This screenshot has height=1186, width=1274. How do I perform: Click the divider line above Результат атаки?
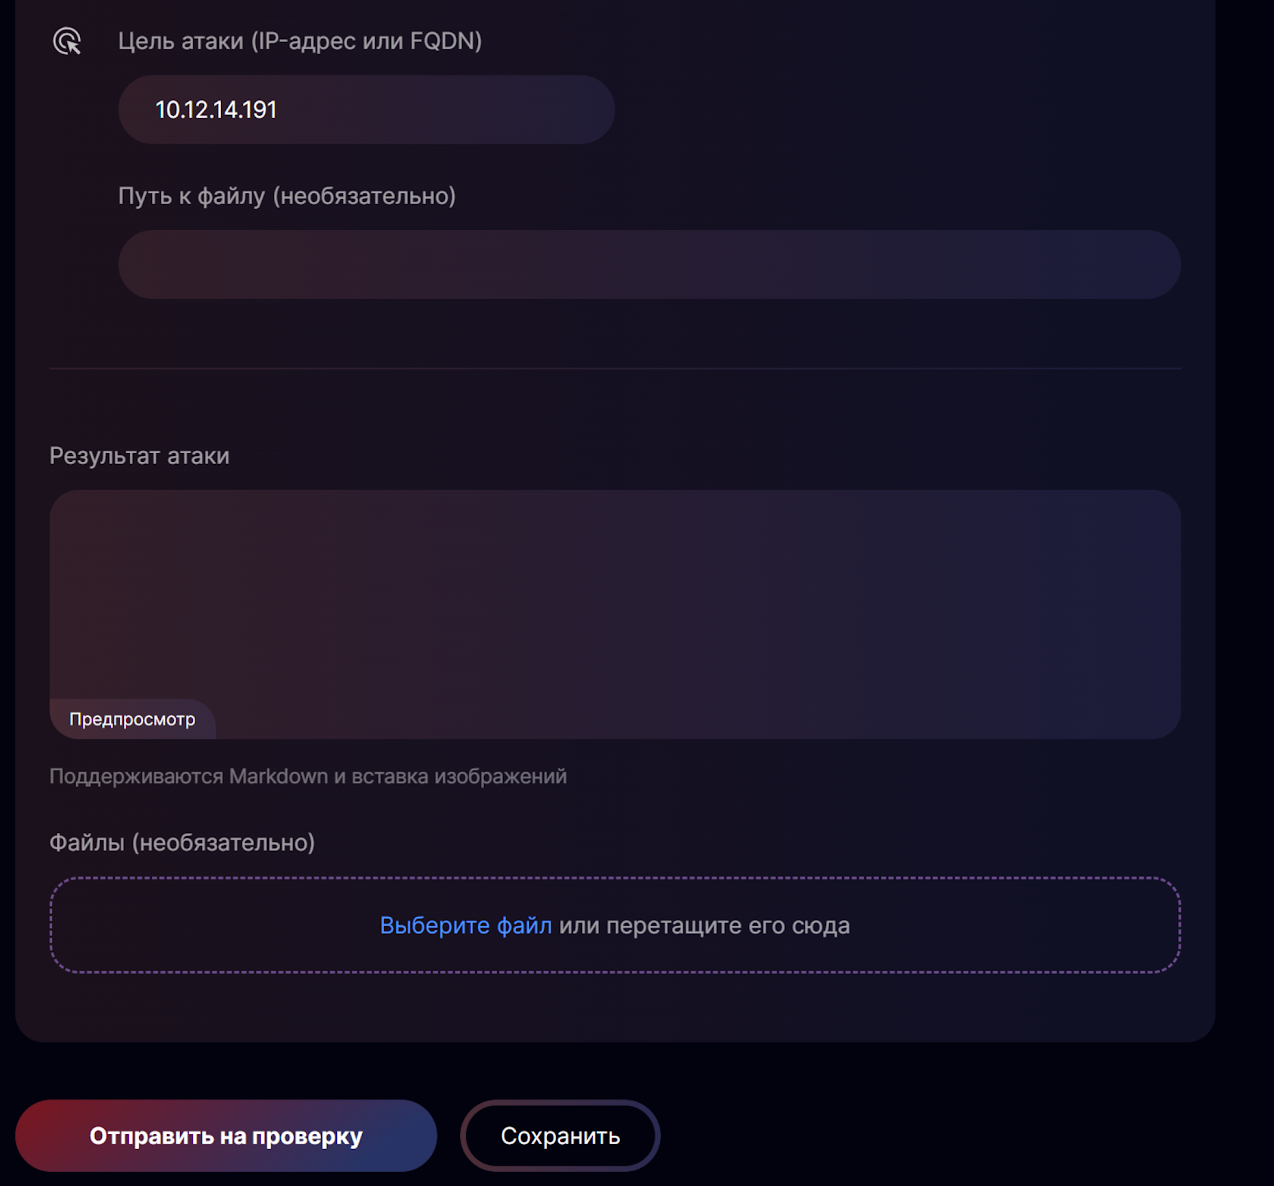click(x=614, y=369)
